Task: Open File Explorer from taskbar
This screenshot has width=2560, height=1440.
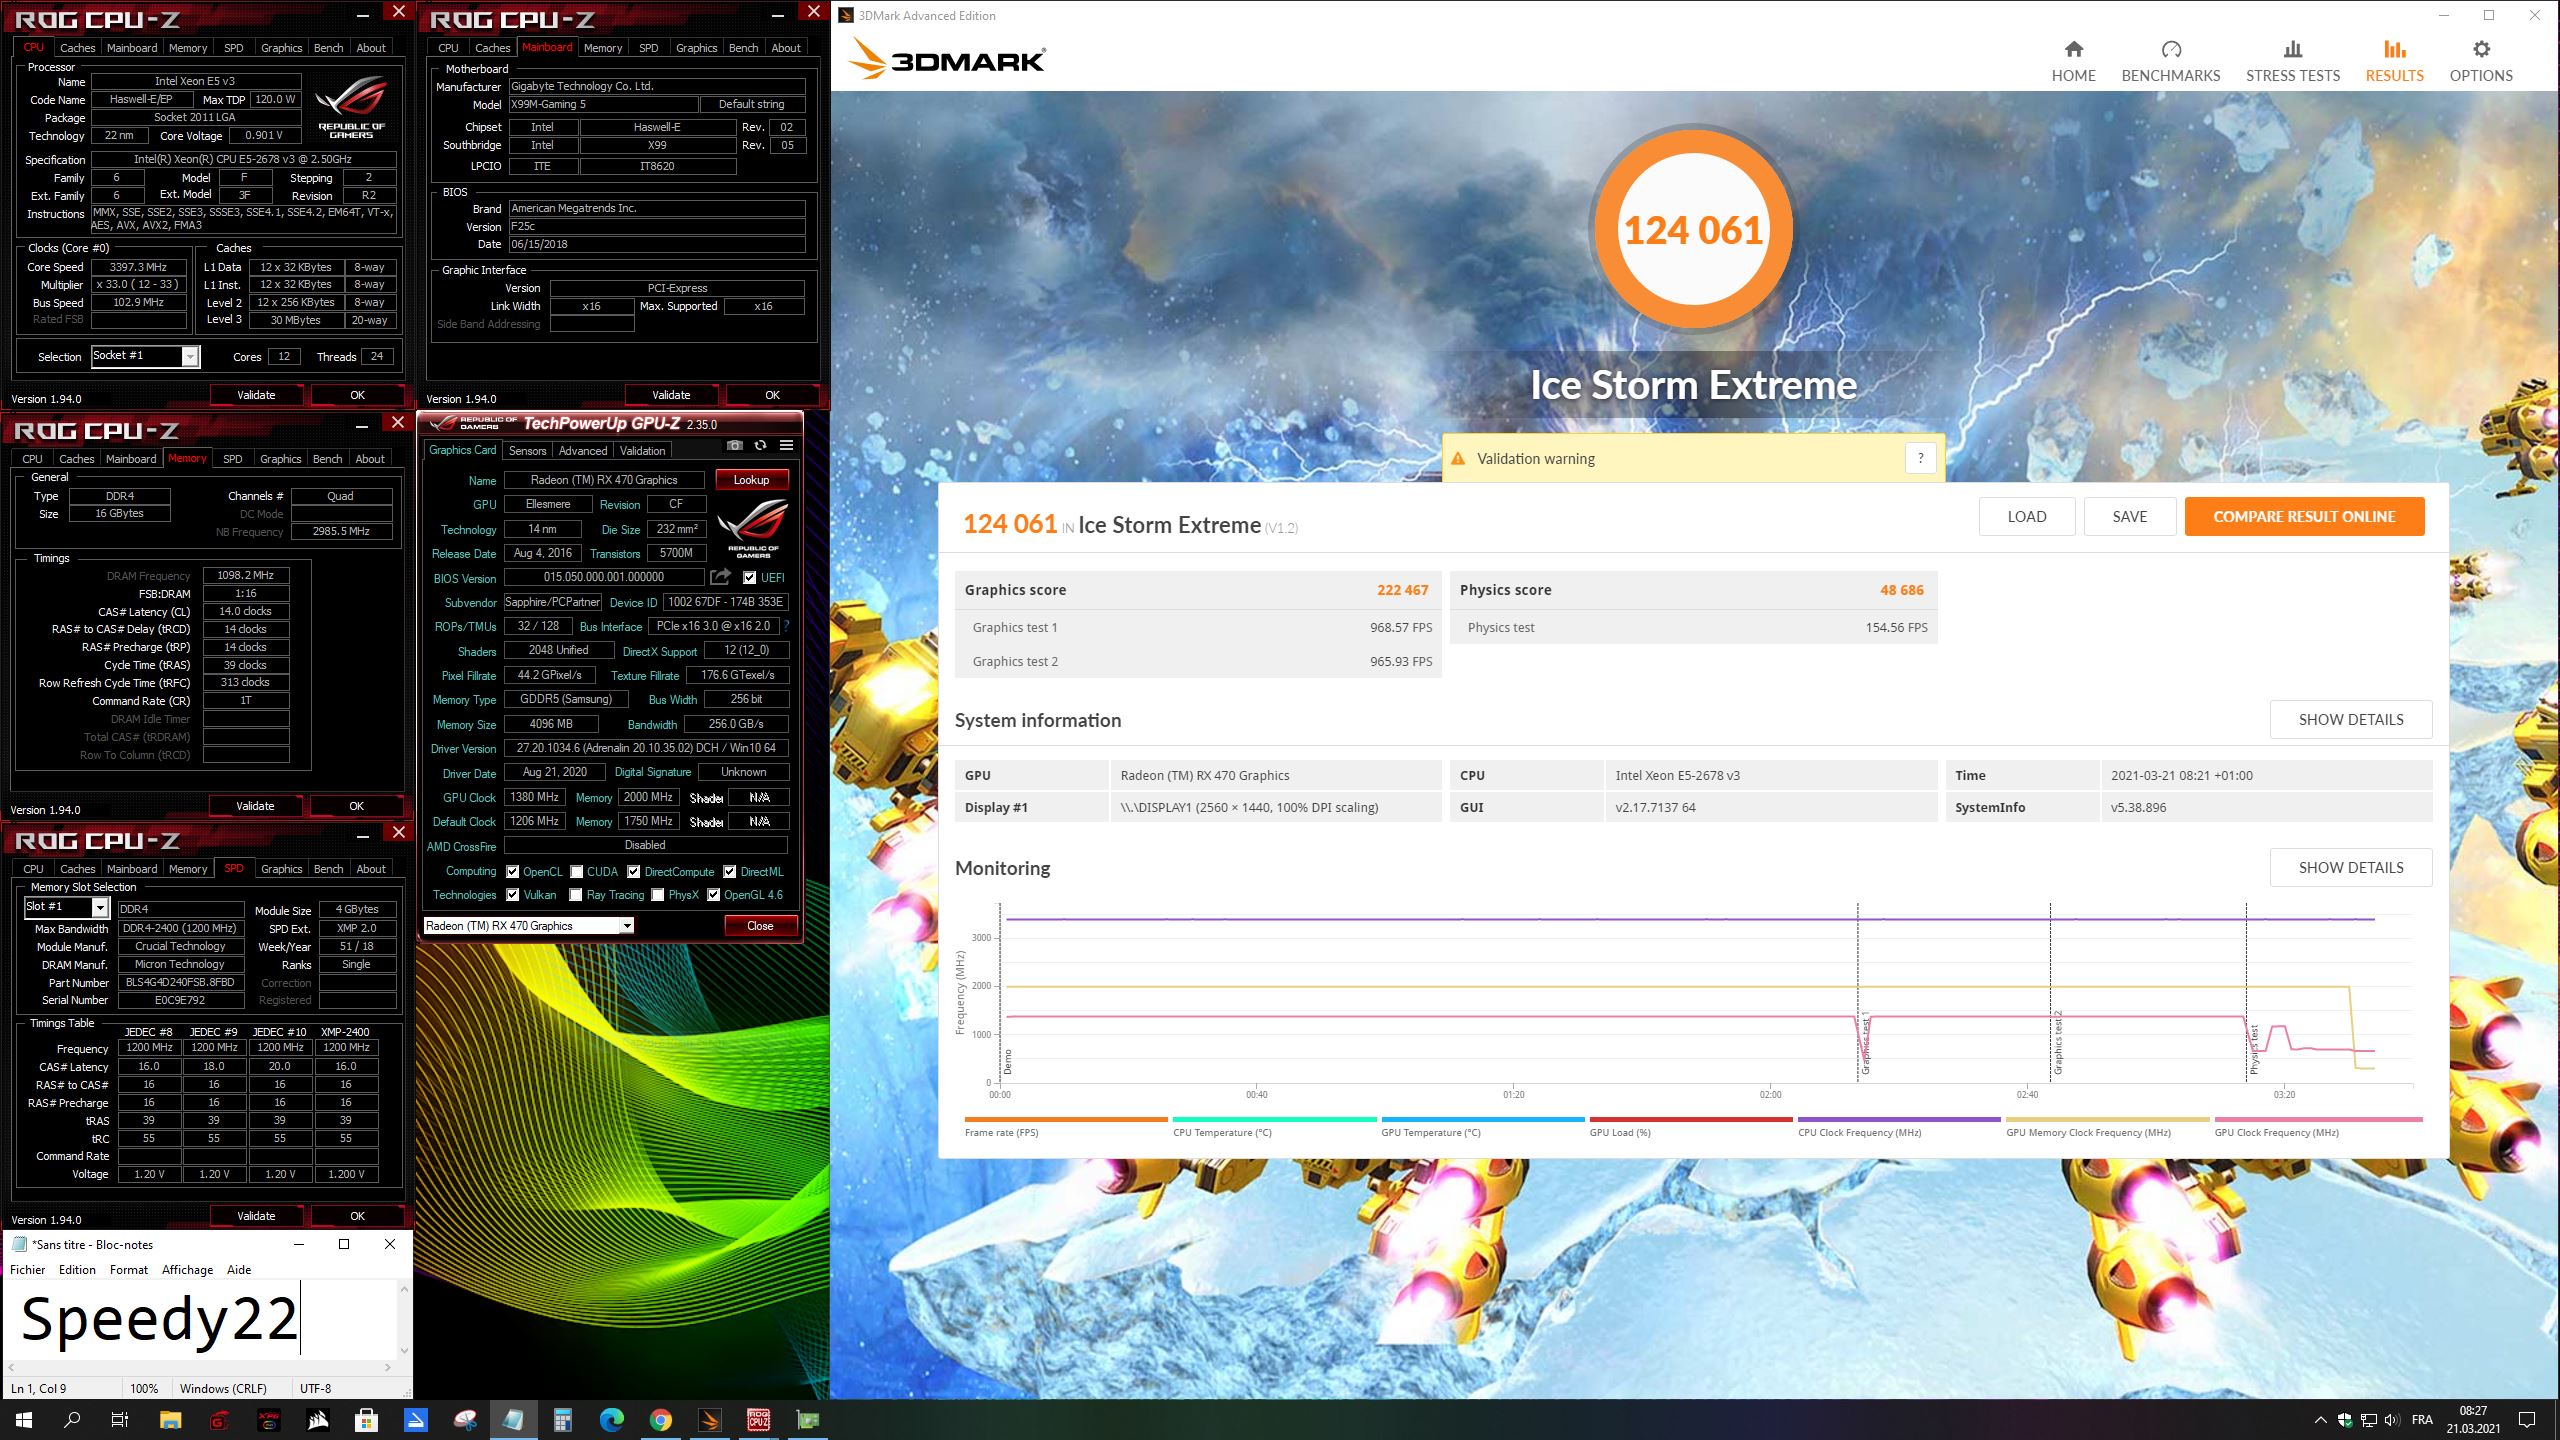Action: tap(170, 1419)
